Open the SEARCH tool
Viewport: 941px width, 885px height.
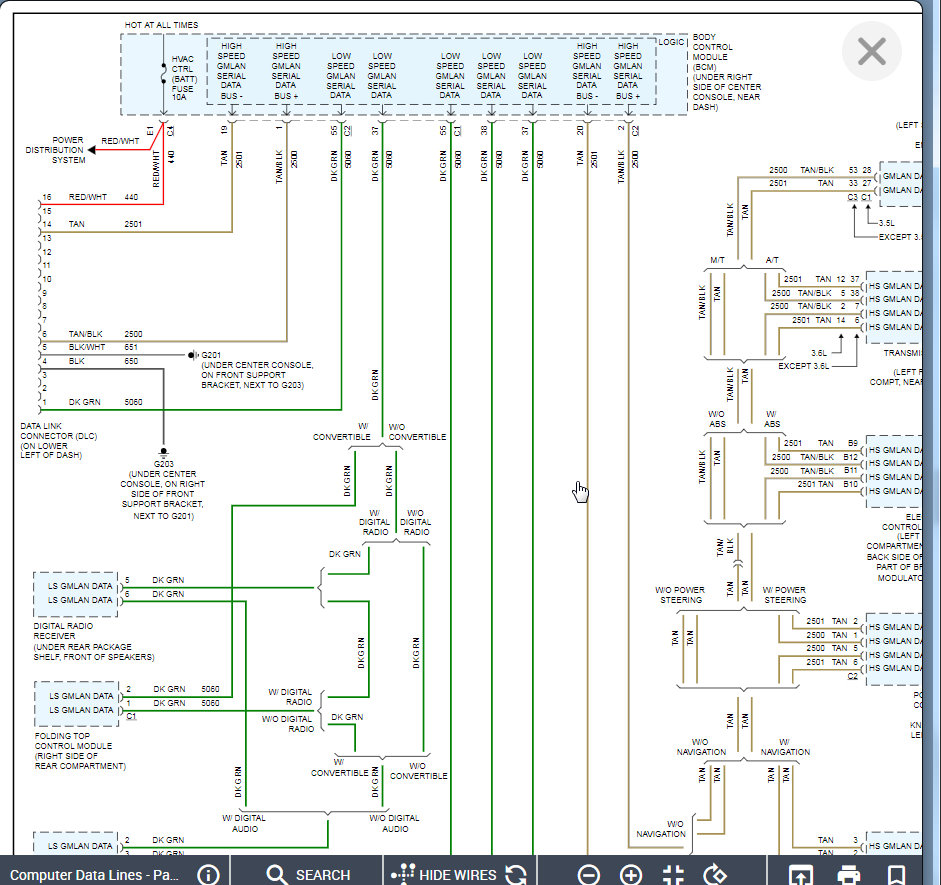click(308, 875)
